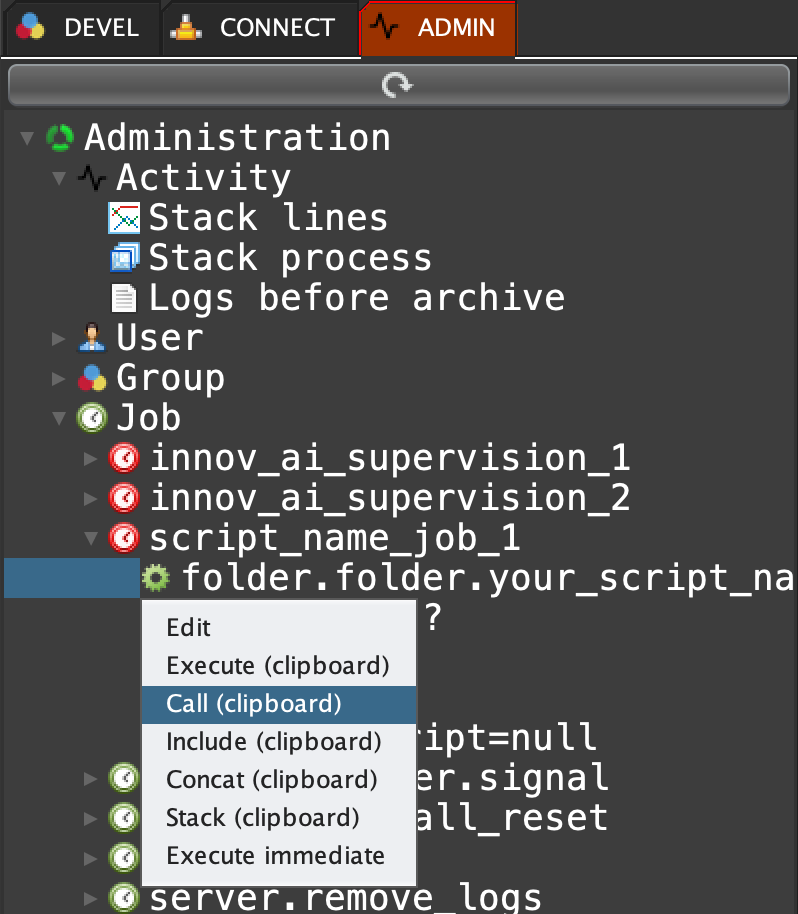
Task: Click the Group colored circles icon
Action: (x=92, y=378)
